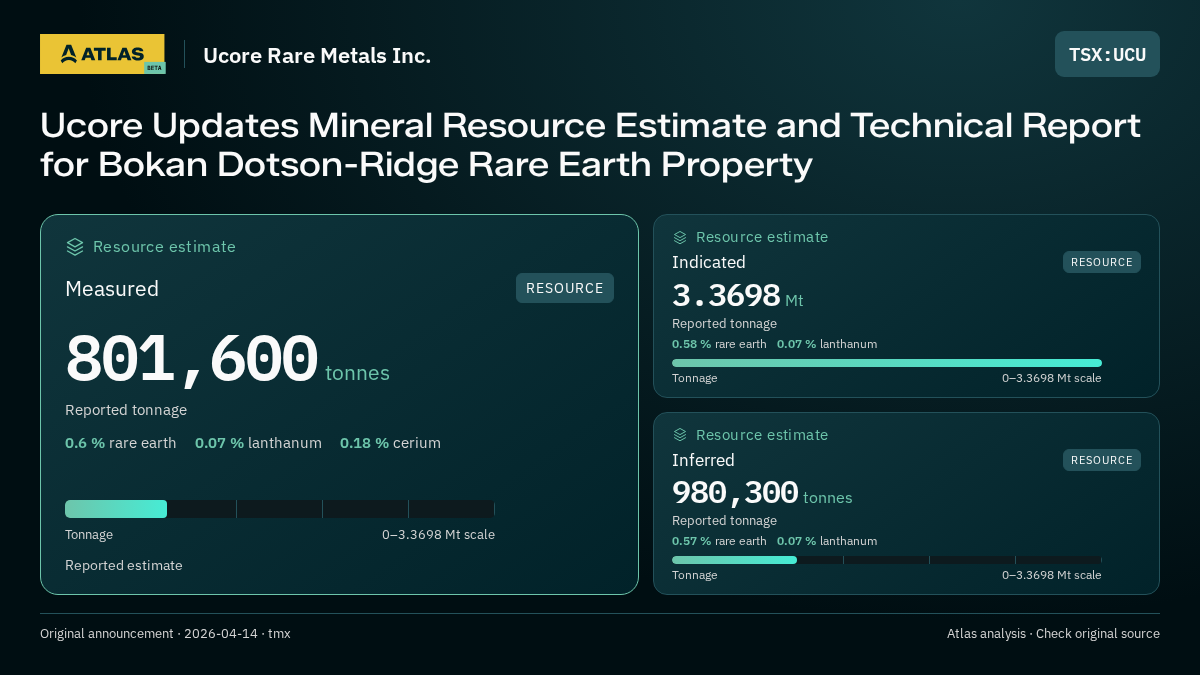Click the Inferred tonnage progress bar

(x=887, y=560)
